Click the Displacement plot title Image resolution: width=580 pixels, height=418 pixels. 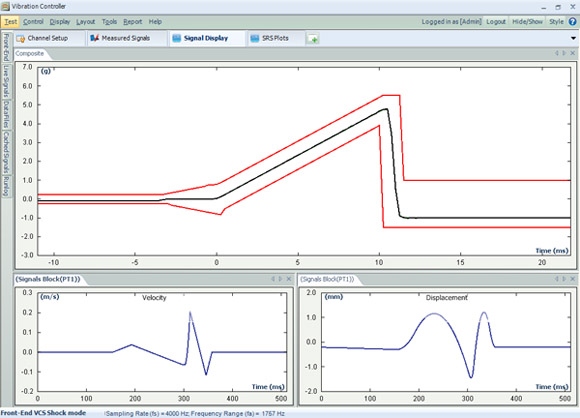(446, 298)
